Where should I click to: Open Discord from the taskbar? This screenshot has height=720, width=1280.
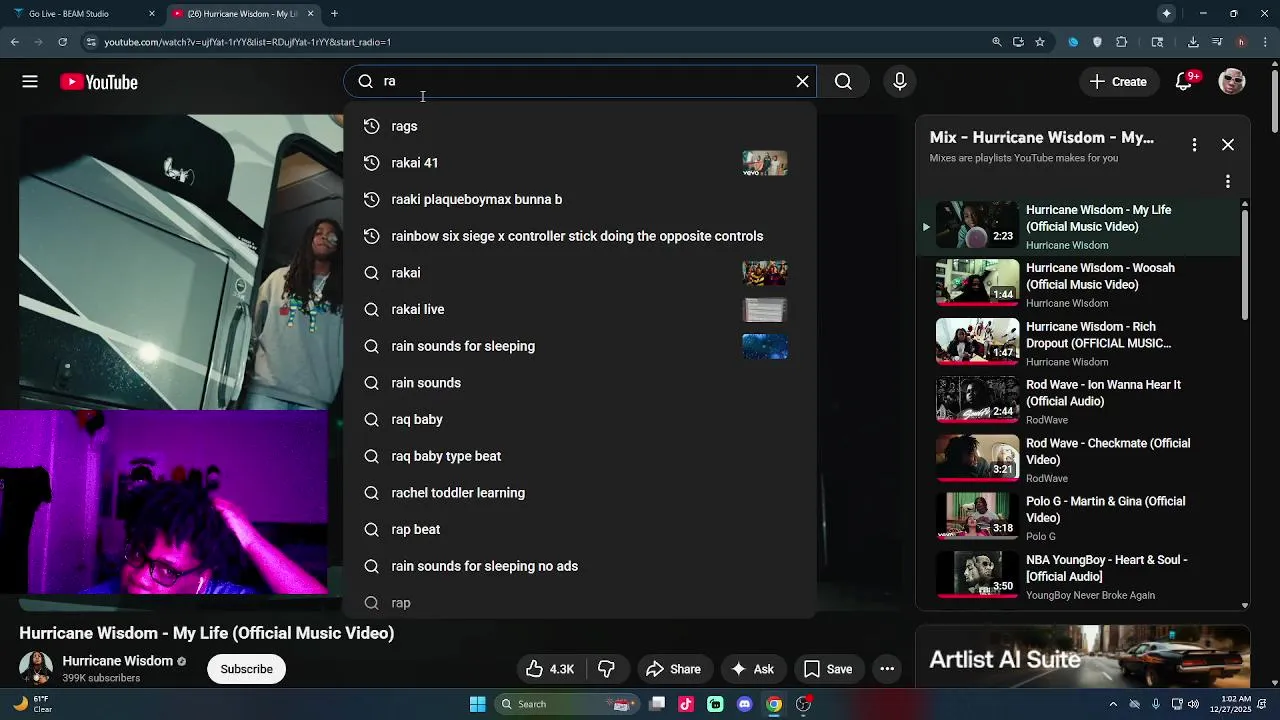[x=745, y=704]
